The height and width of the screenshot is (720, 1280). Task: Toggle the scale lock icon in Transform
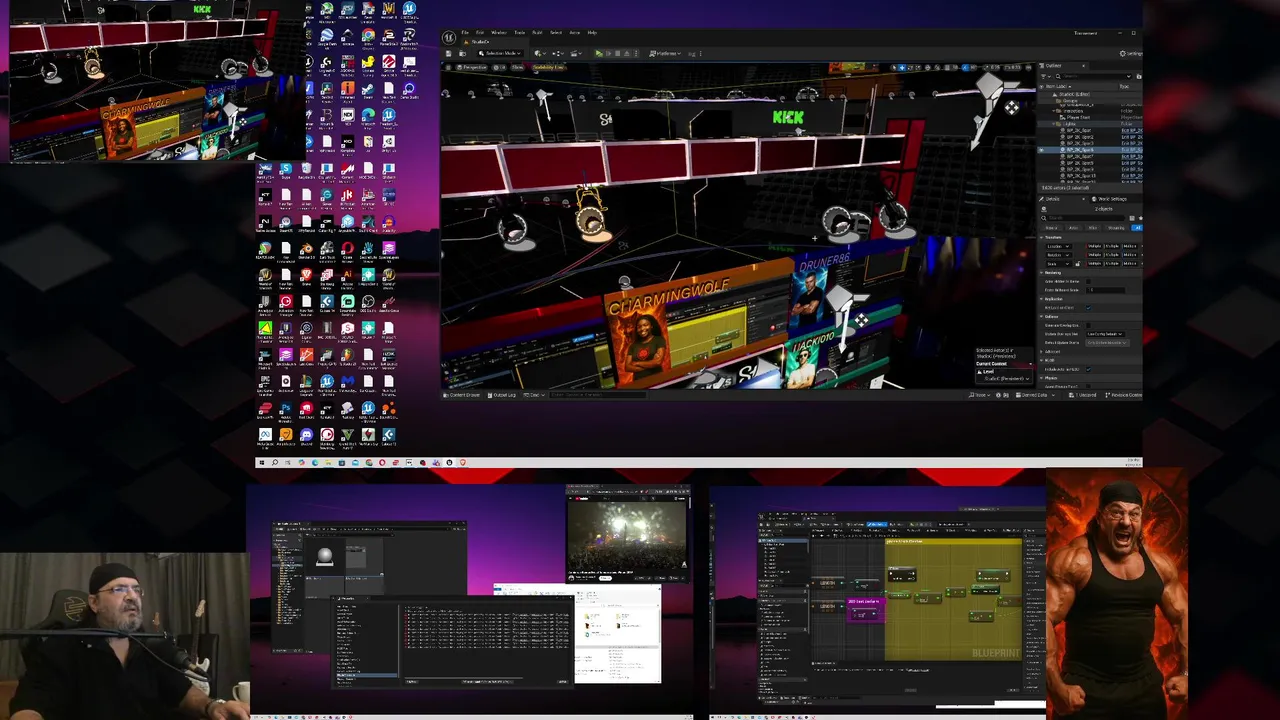pyautogui.click(x=1078, y=264)
